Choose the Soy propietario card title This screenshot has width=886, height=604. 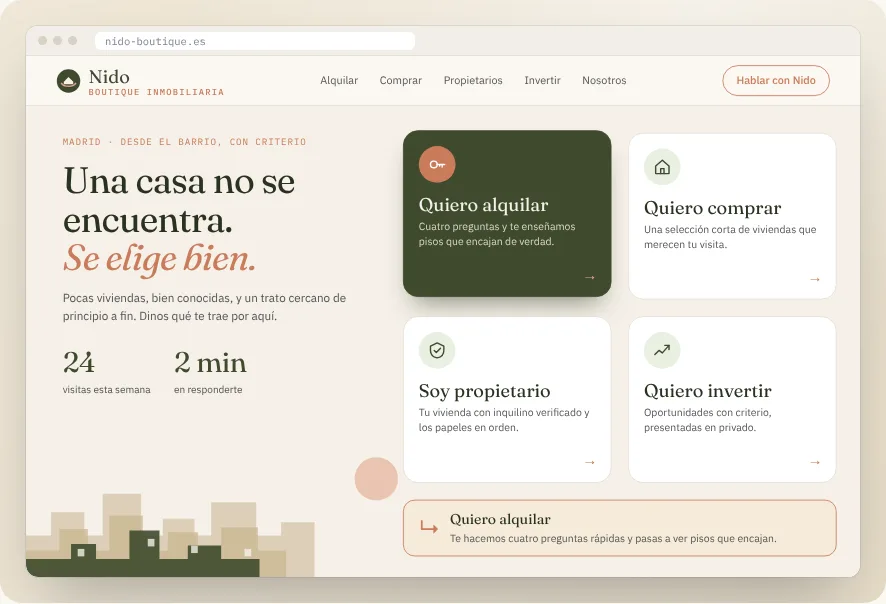[x=484, y=391]
